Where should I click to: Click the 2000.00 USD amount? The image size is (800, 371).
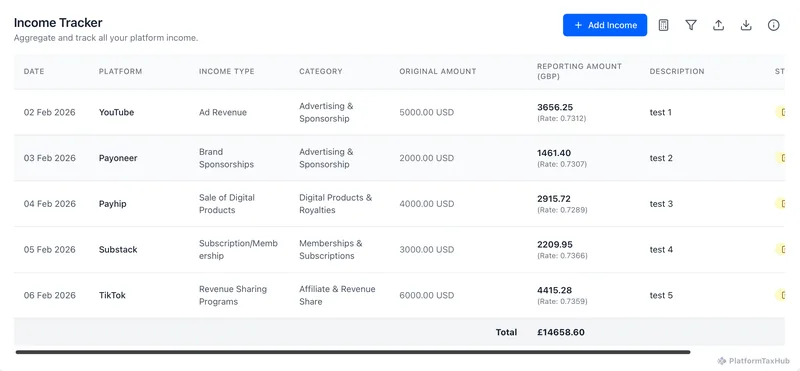427,158
